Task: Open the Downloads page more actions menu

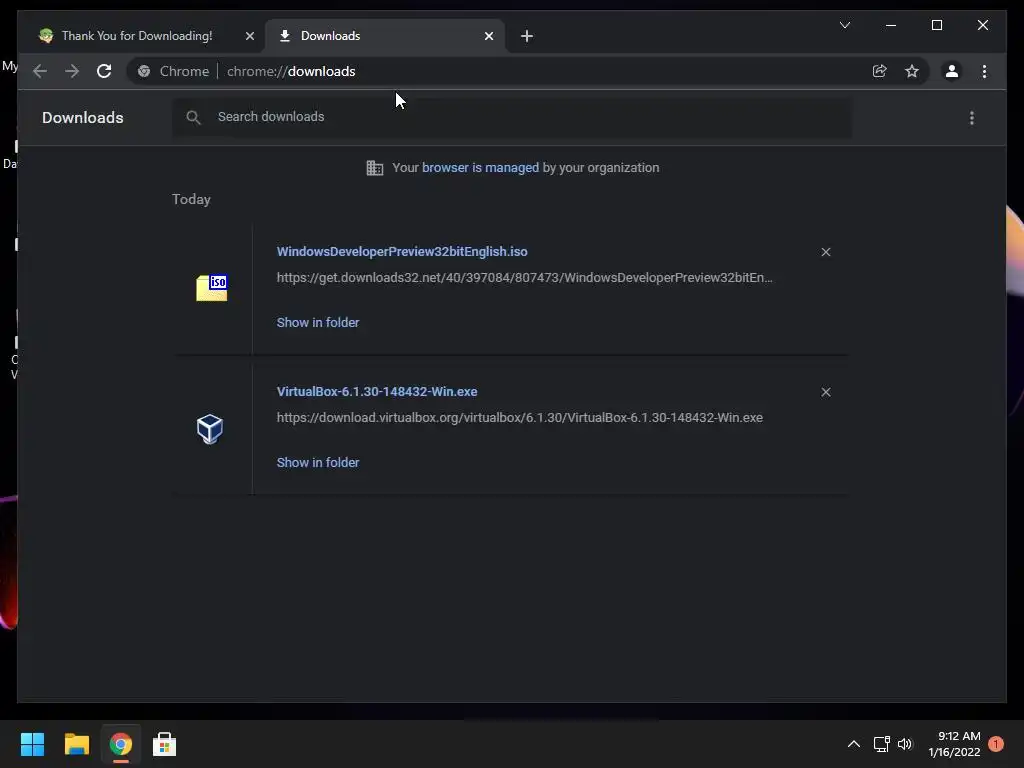Action: (972, 118)
